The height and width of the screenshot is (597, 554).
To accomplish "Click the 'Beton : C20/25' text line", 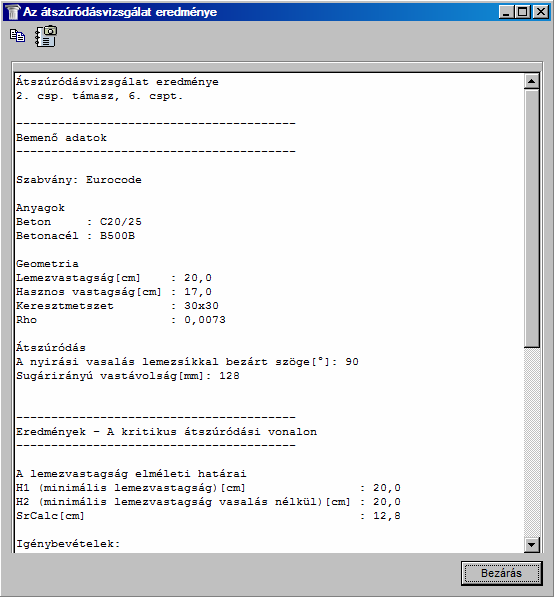I will click(x=79, y=222).
